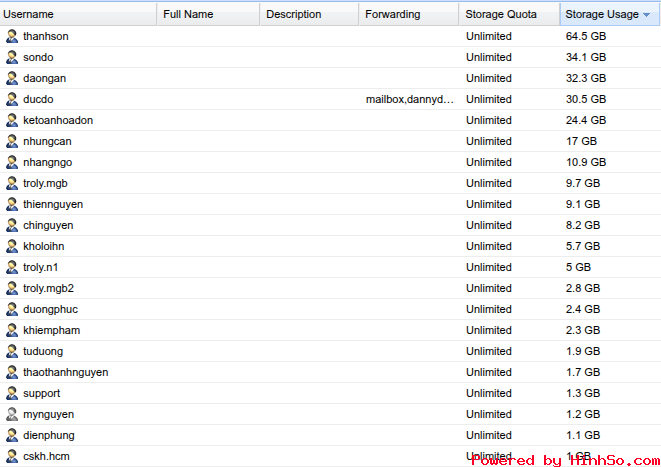Select the thiennguyen user icon
The height and width of the screenshot is (467, 661).
click(x=12, y=204)
